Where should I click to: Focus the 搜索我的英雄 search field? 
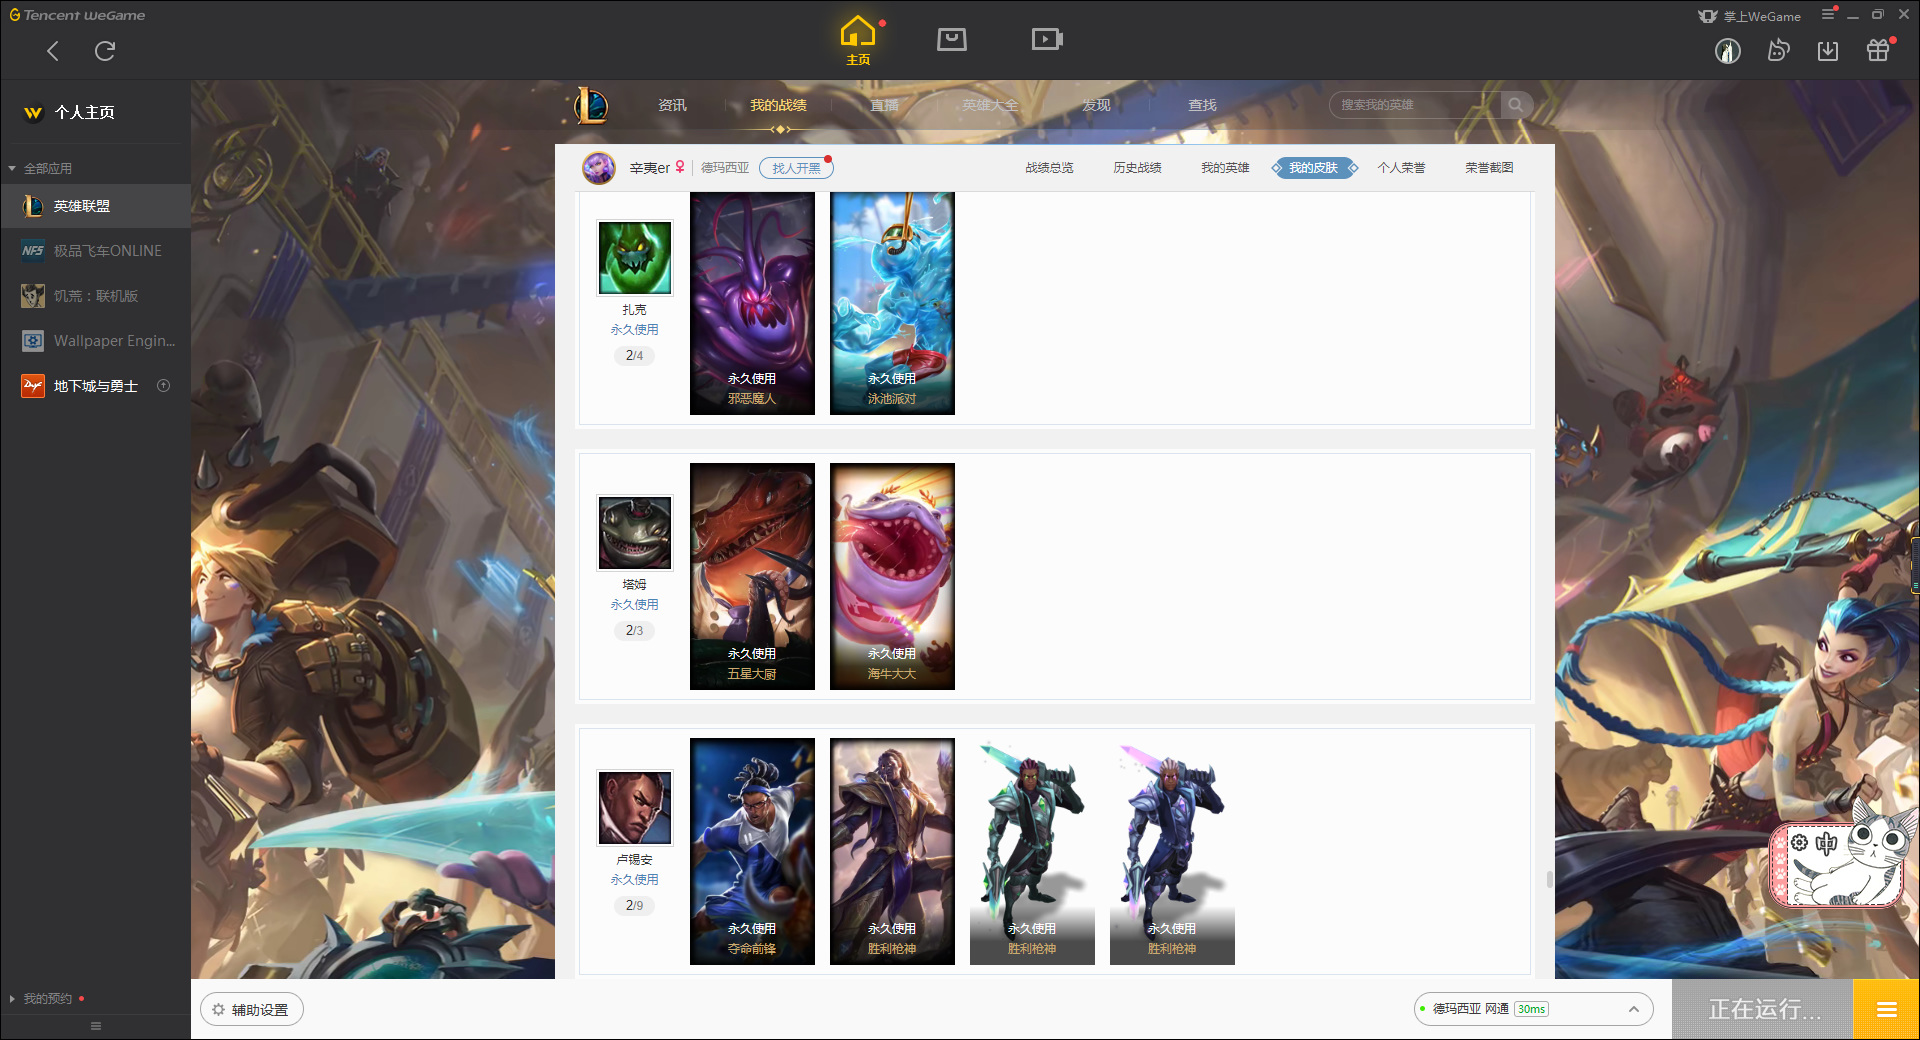pos(1414,105)
